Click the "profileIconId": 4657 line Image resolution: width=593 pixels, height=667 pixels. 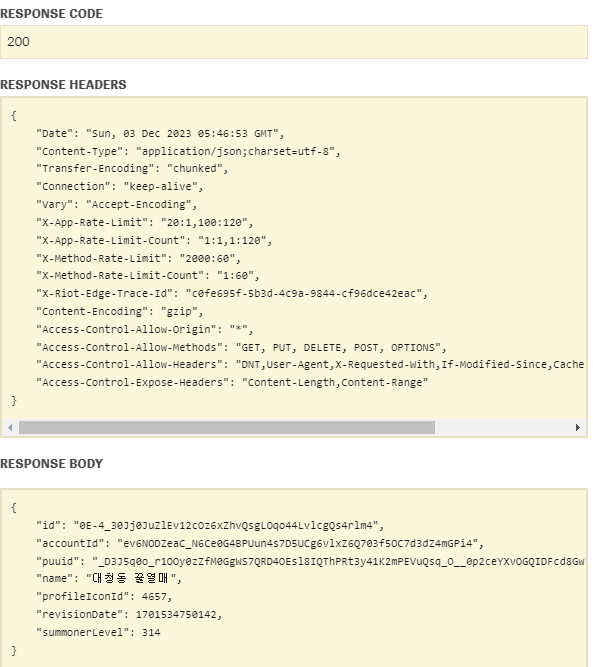coord(104,597)
